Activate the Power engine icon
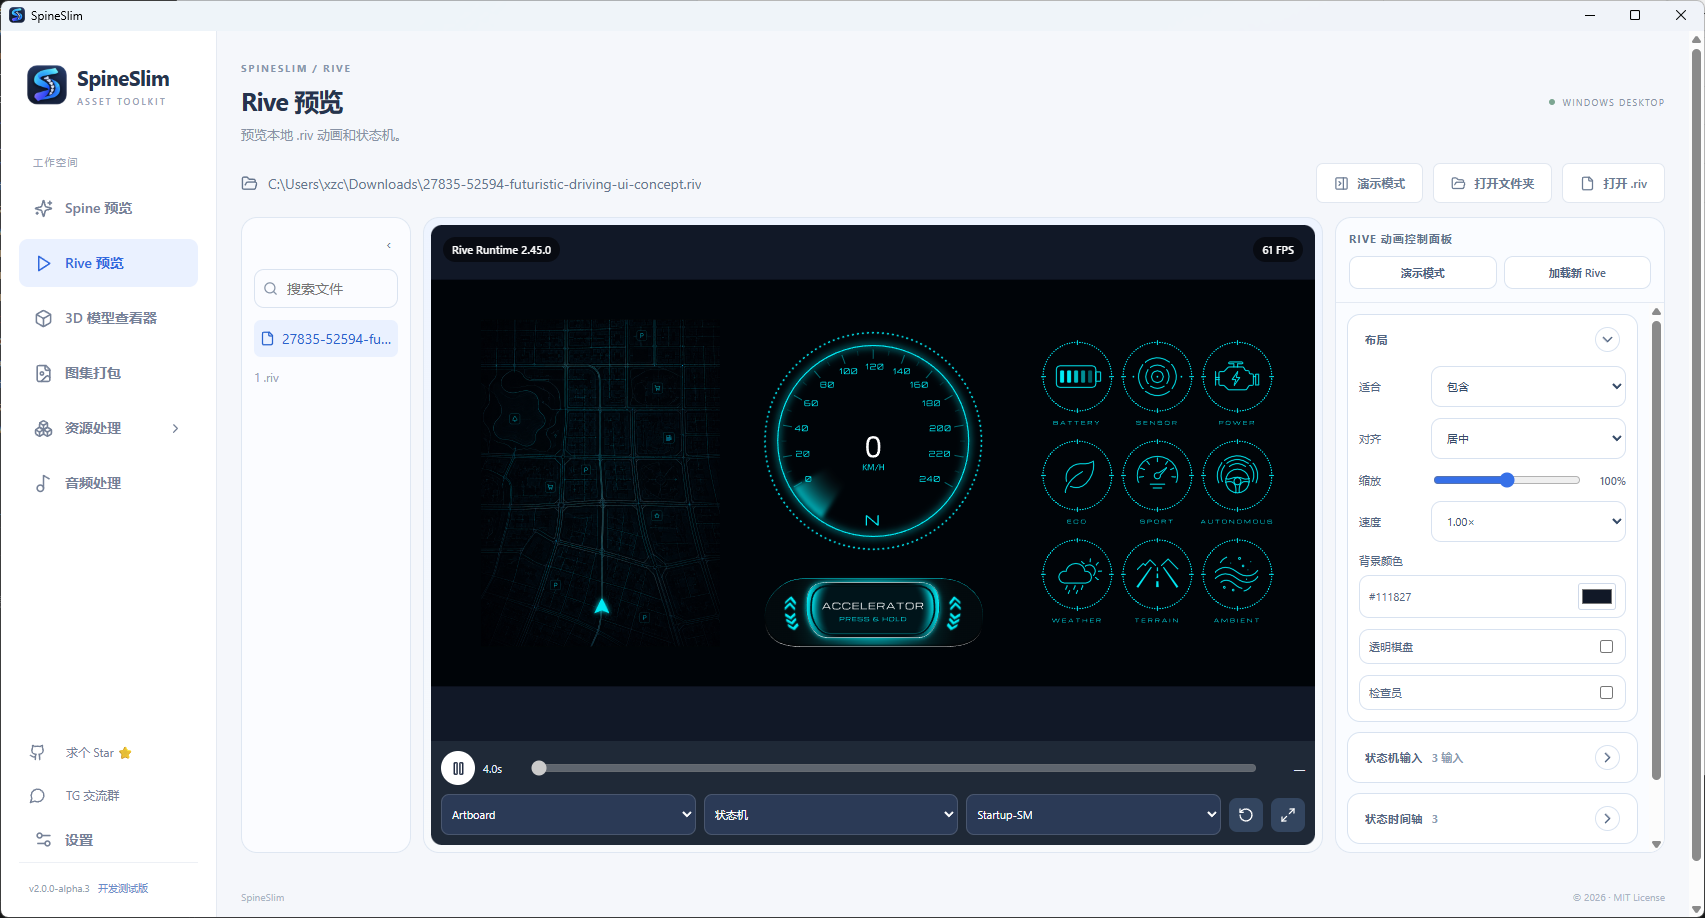Image resolution: width=1705 pixels, height=918 pixels. [x=1237, y=377]
